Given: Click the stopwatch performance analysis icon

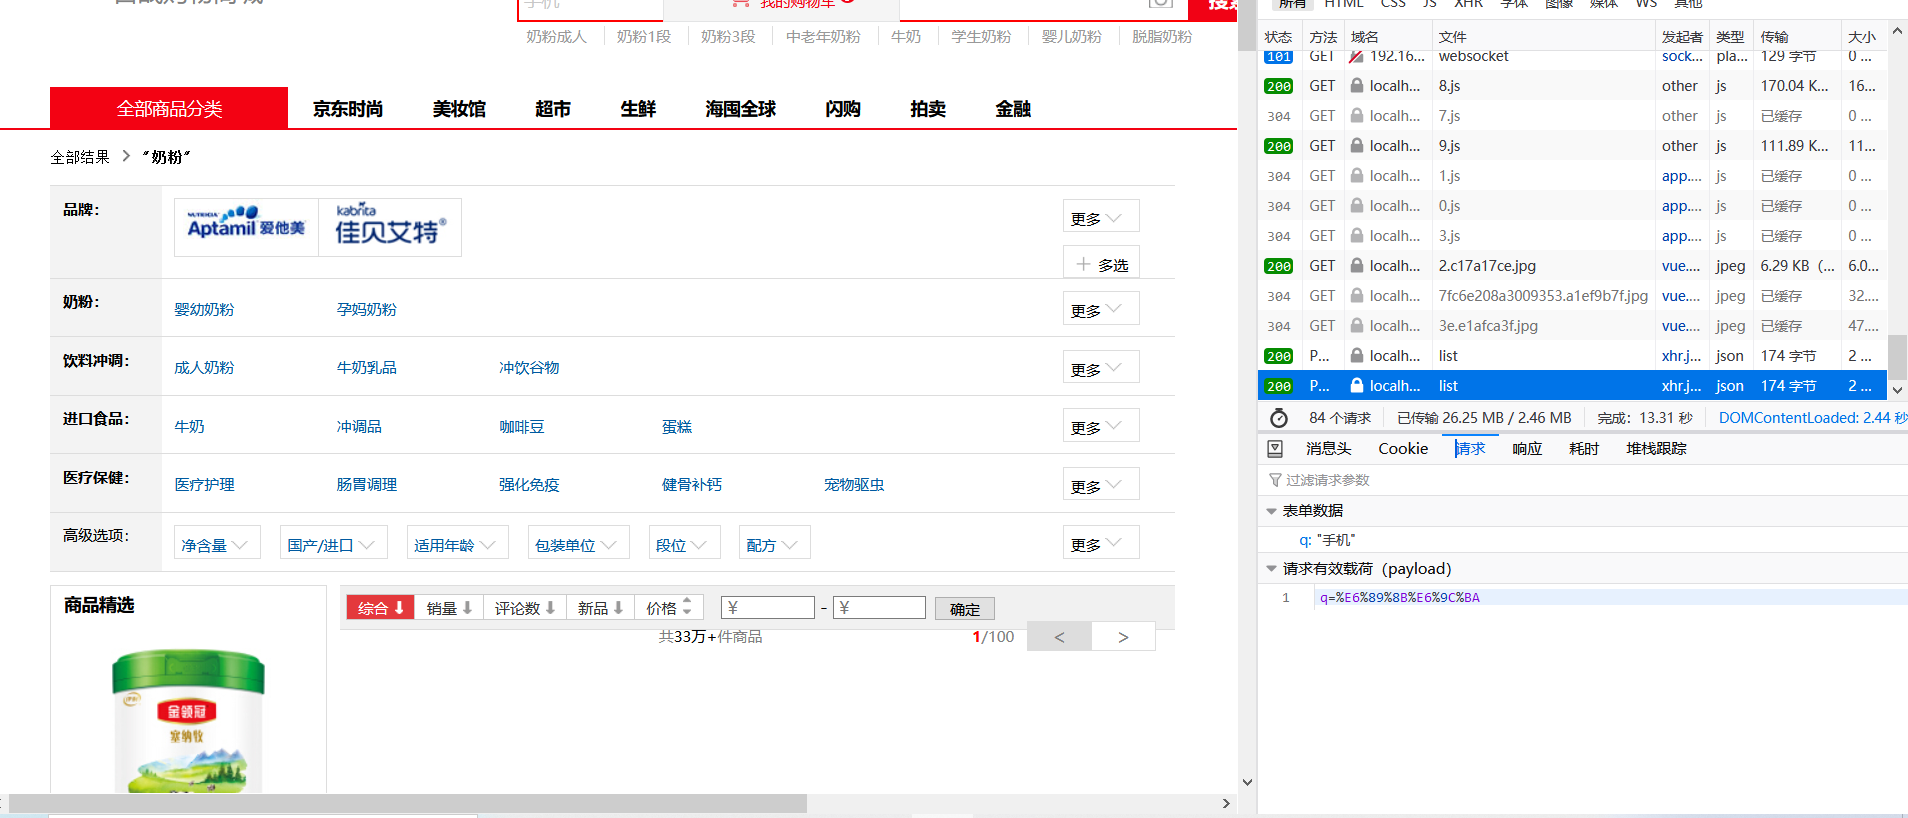Looking at the screenshot, I should coord(1279,418).
